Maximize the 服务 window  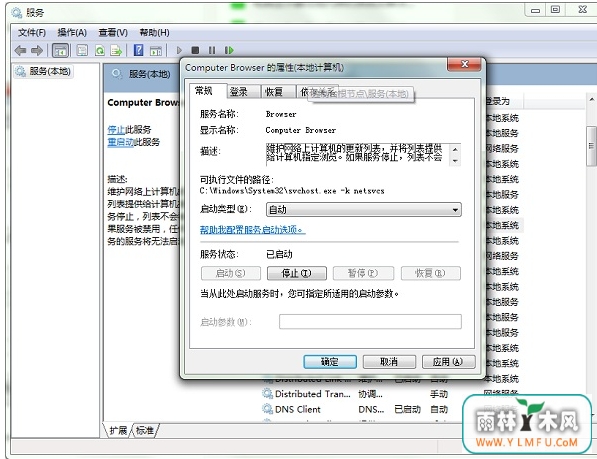click(555, 10)
